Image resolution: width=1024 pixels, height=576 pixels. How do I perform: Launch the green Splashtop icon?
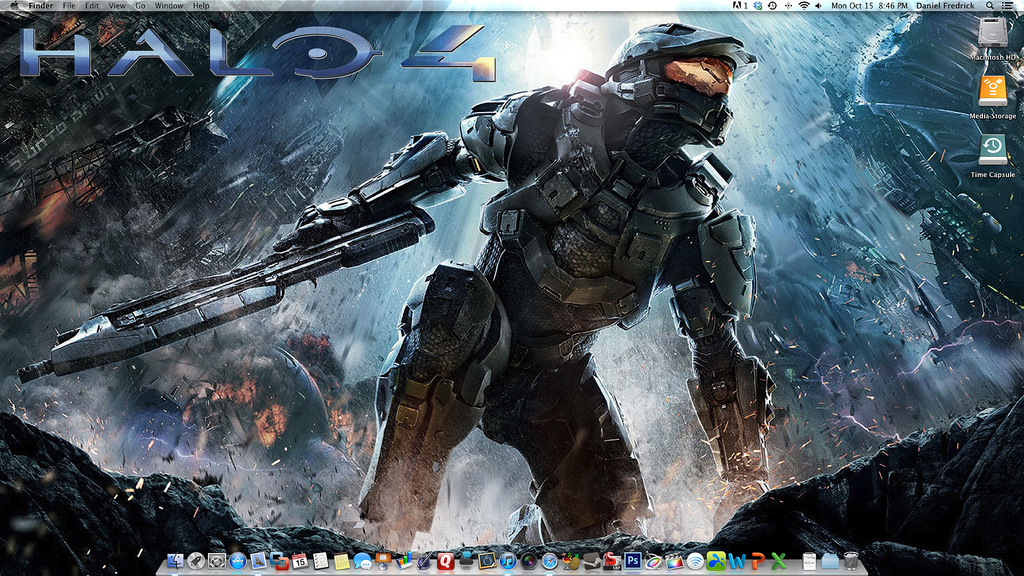click(716, 561)
